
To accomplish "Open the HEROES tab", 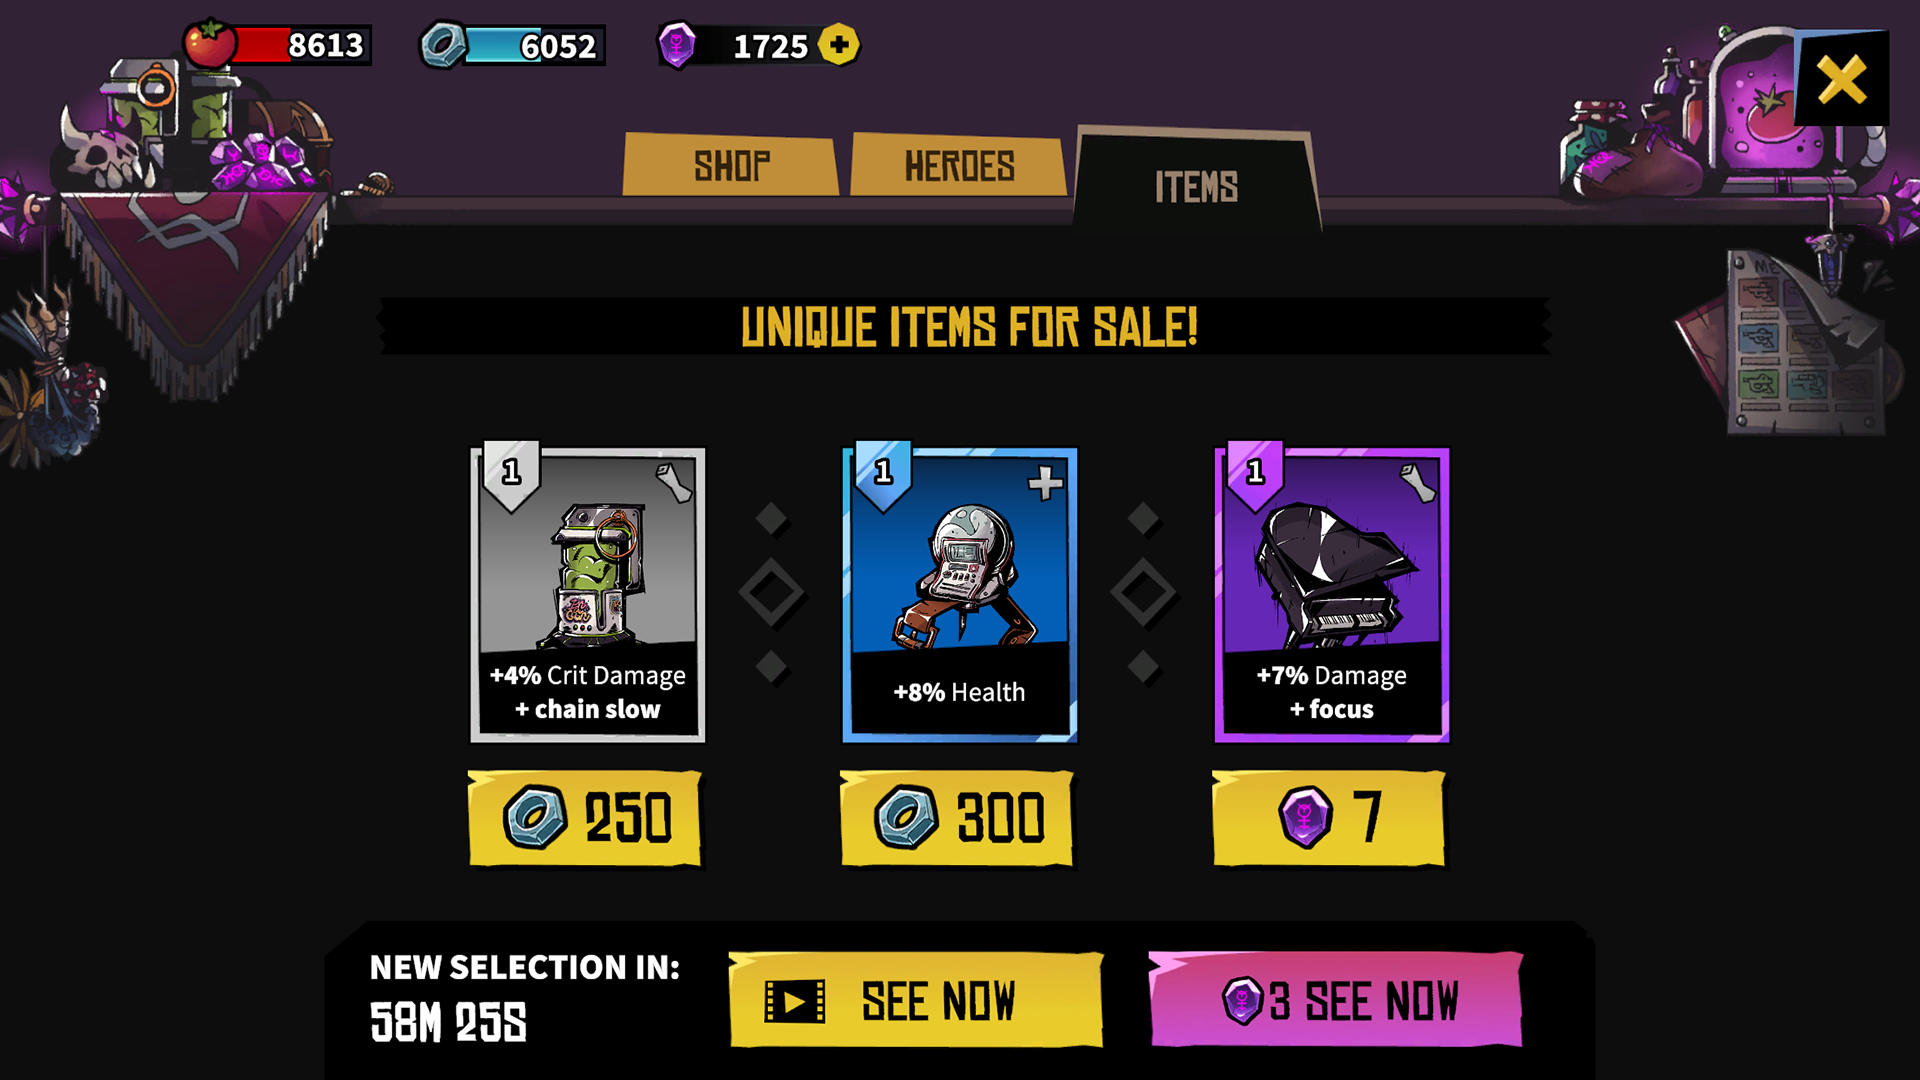I will pyautogui.click(x=959, y=165).
